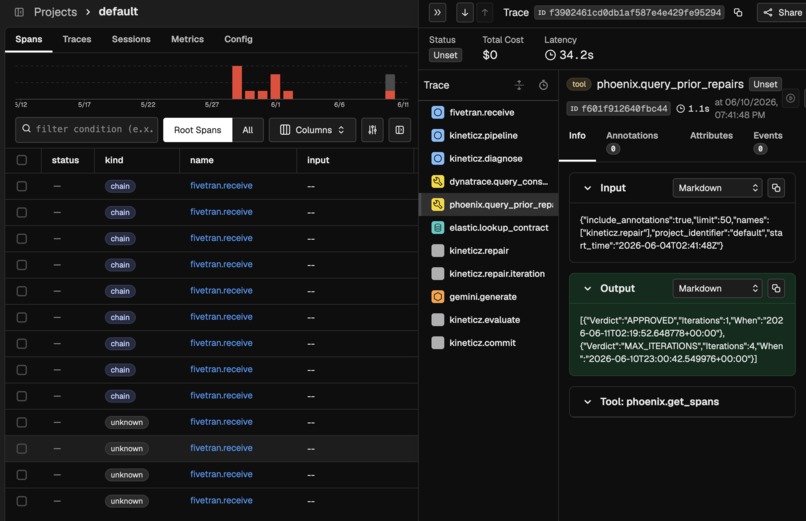Check the second fivetran.receive row checkbox
Screen dimensions: 806x521
point(22,212)
